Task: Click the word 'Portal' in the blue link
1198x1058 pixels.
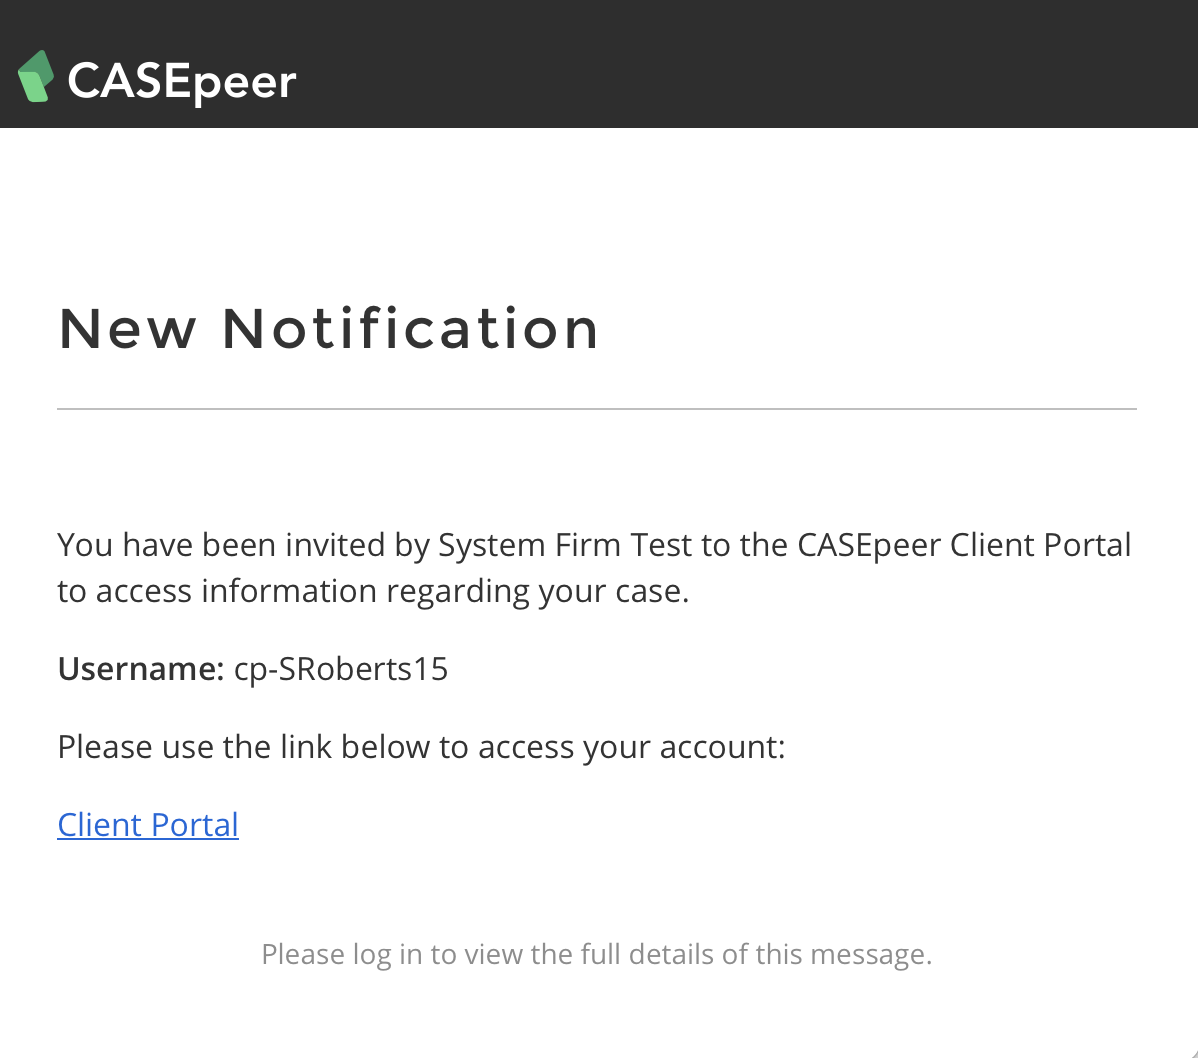Action: pyautogui.click(x=195, y=825)
